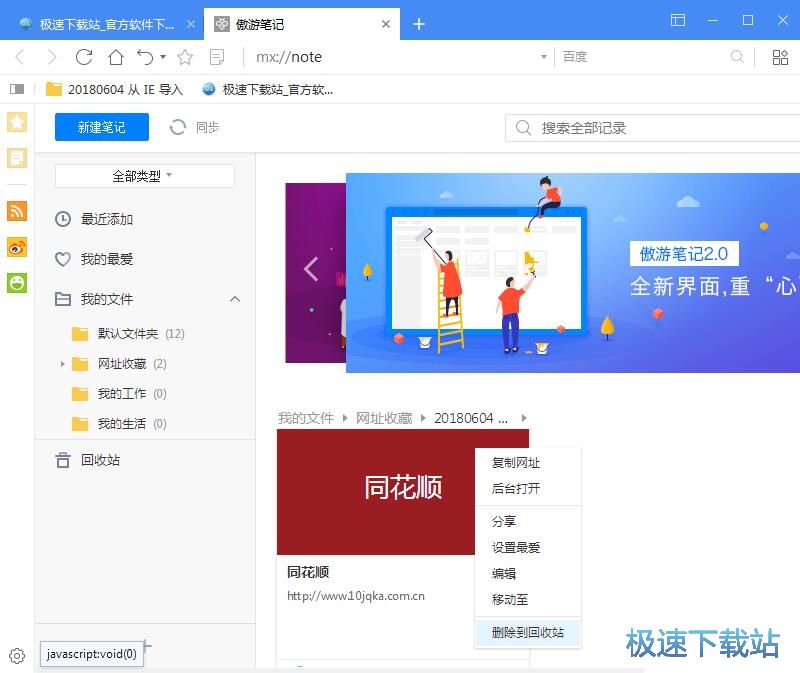
Task: Choose 后台打开 from the context menu
Action: tap(528, 489)
